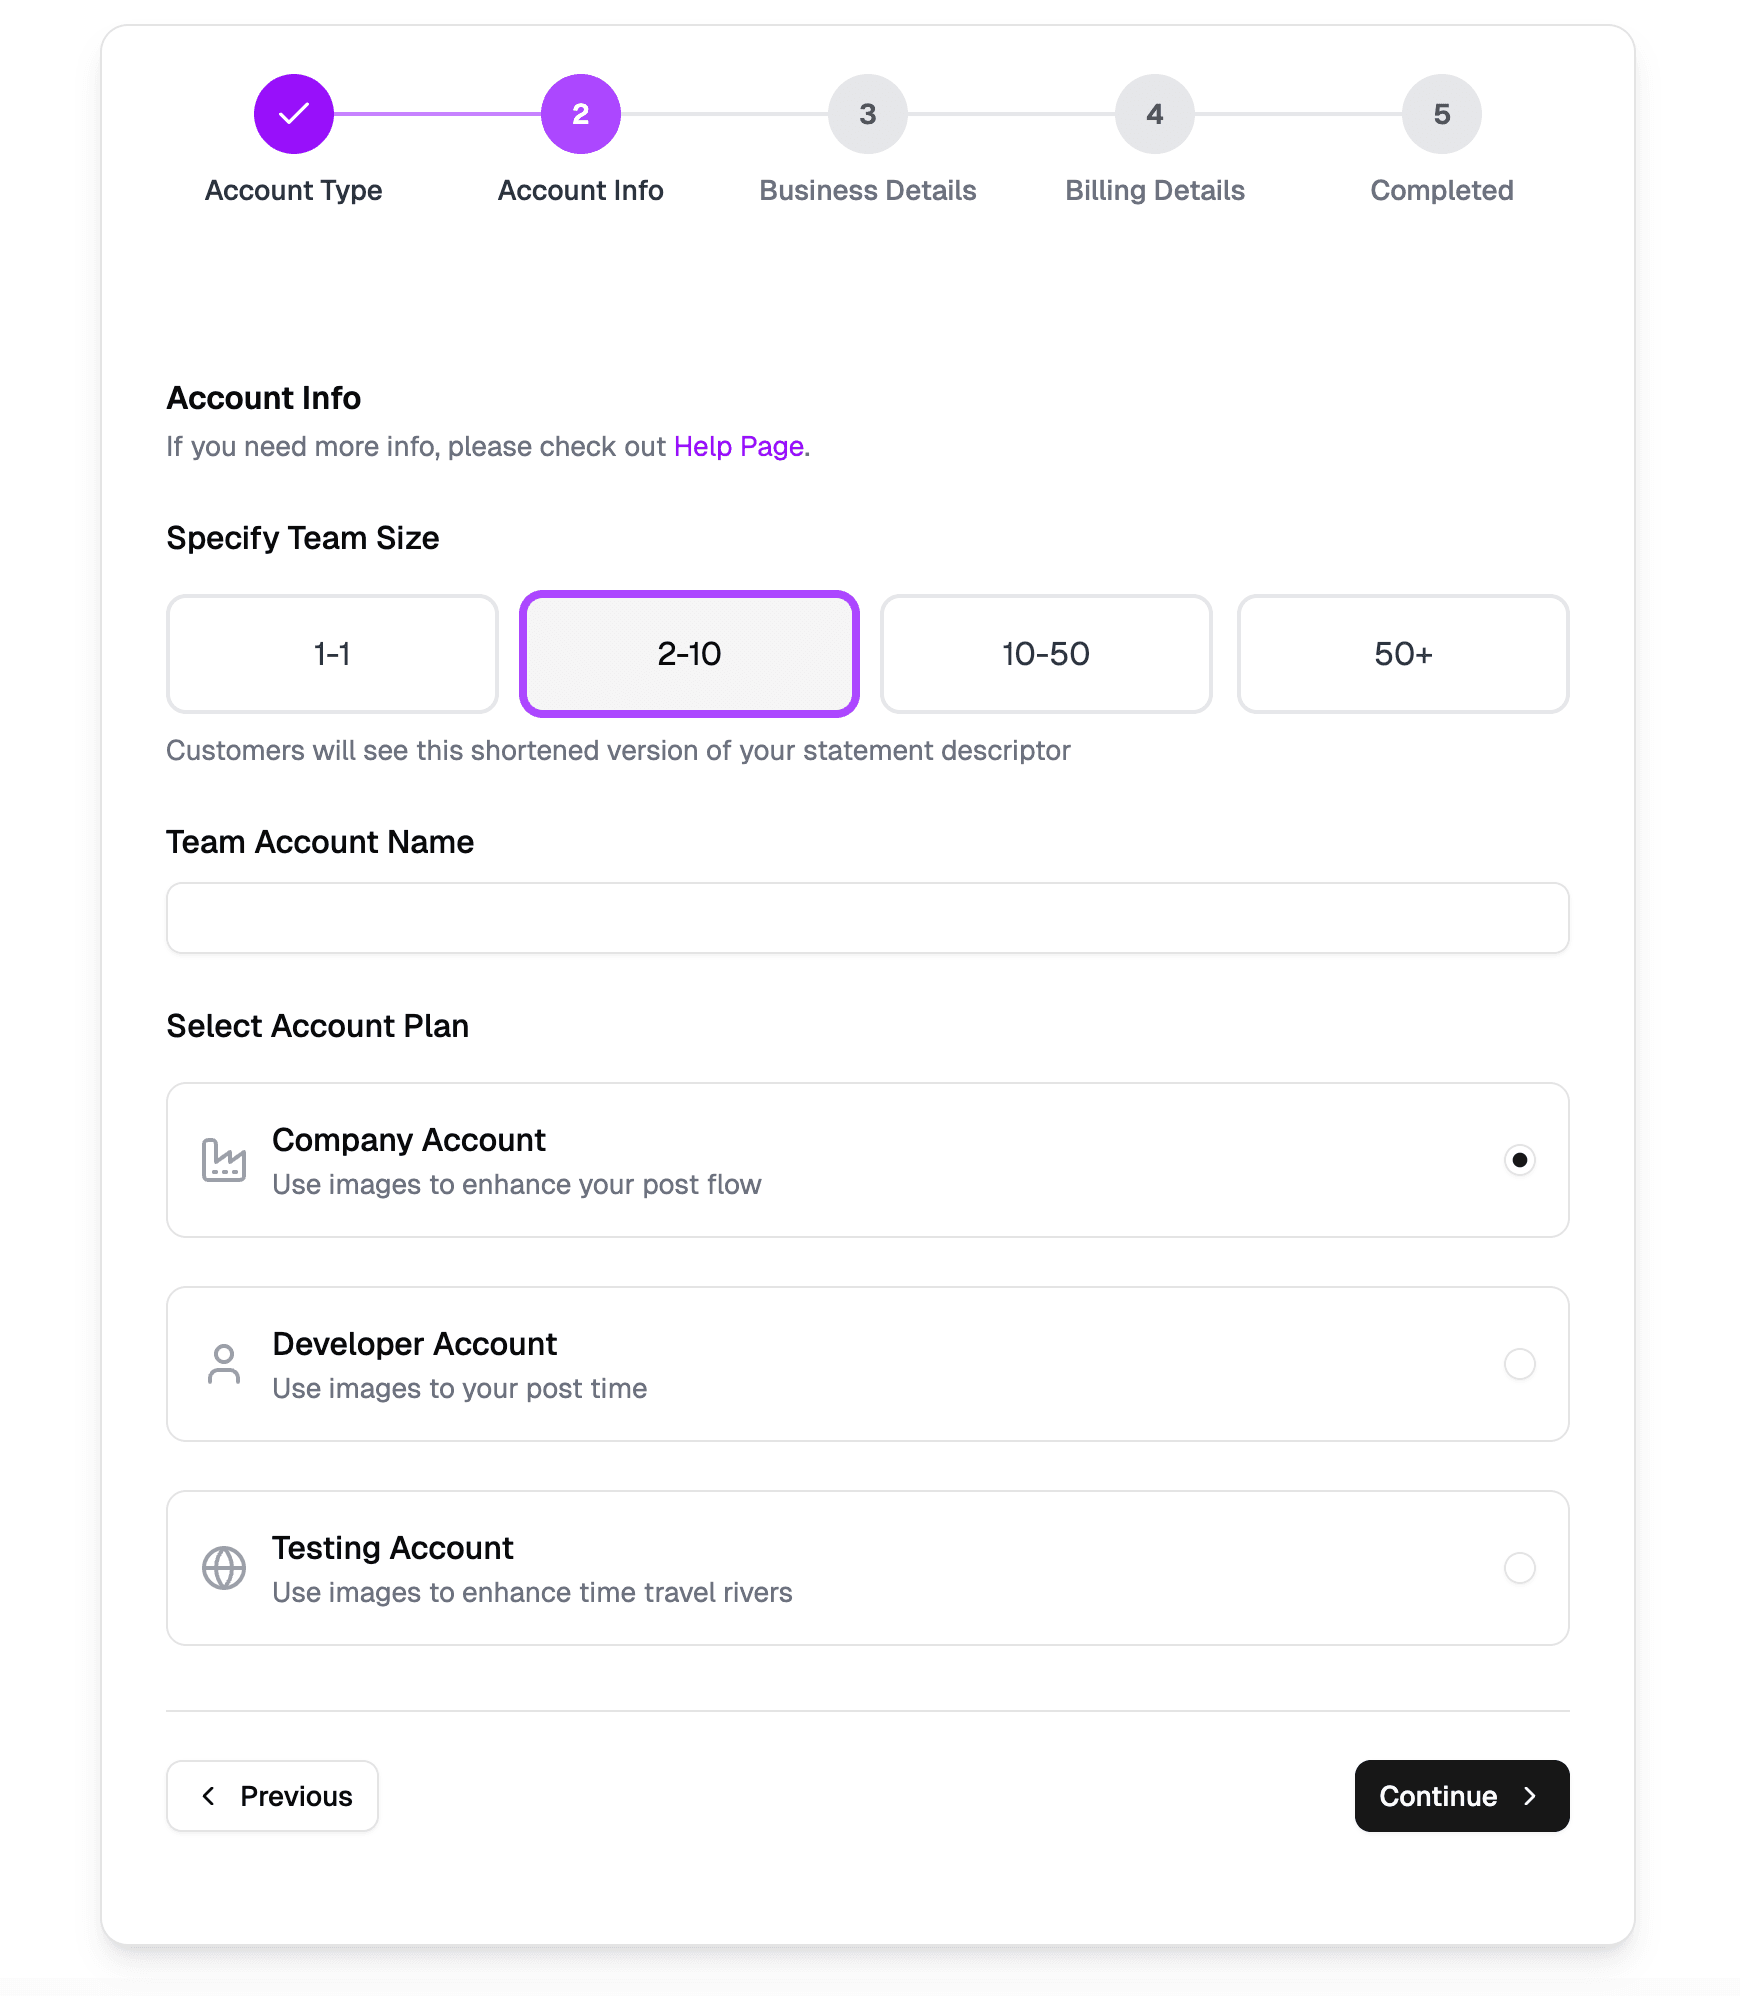Image resolution: width=1740 pixels, height=1996 pixels.
Task: Click the person icon beside Developer Account
Action: 223,1364
